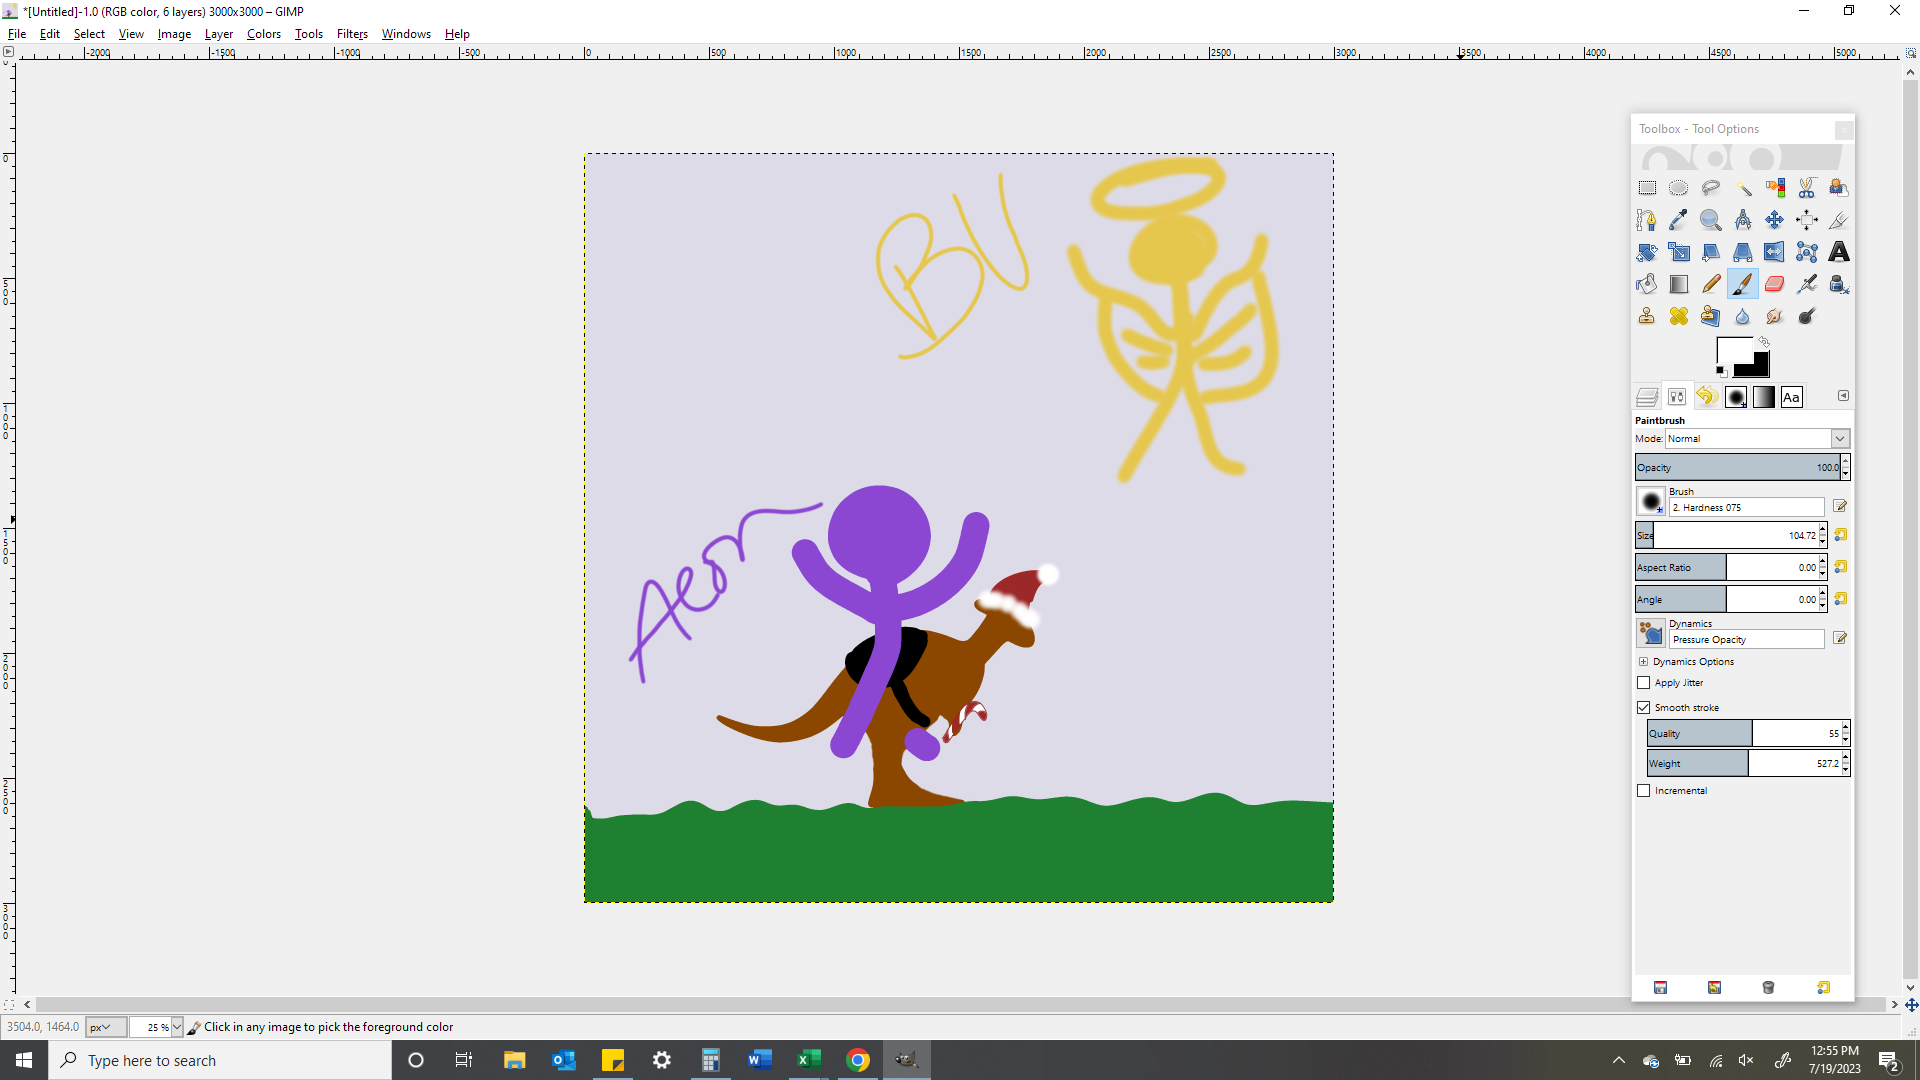Select the Text tool

click(x=1839, y=252)
